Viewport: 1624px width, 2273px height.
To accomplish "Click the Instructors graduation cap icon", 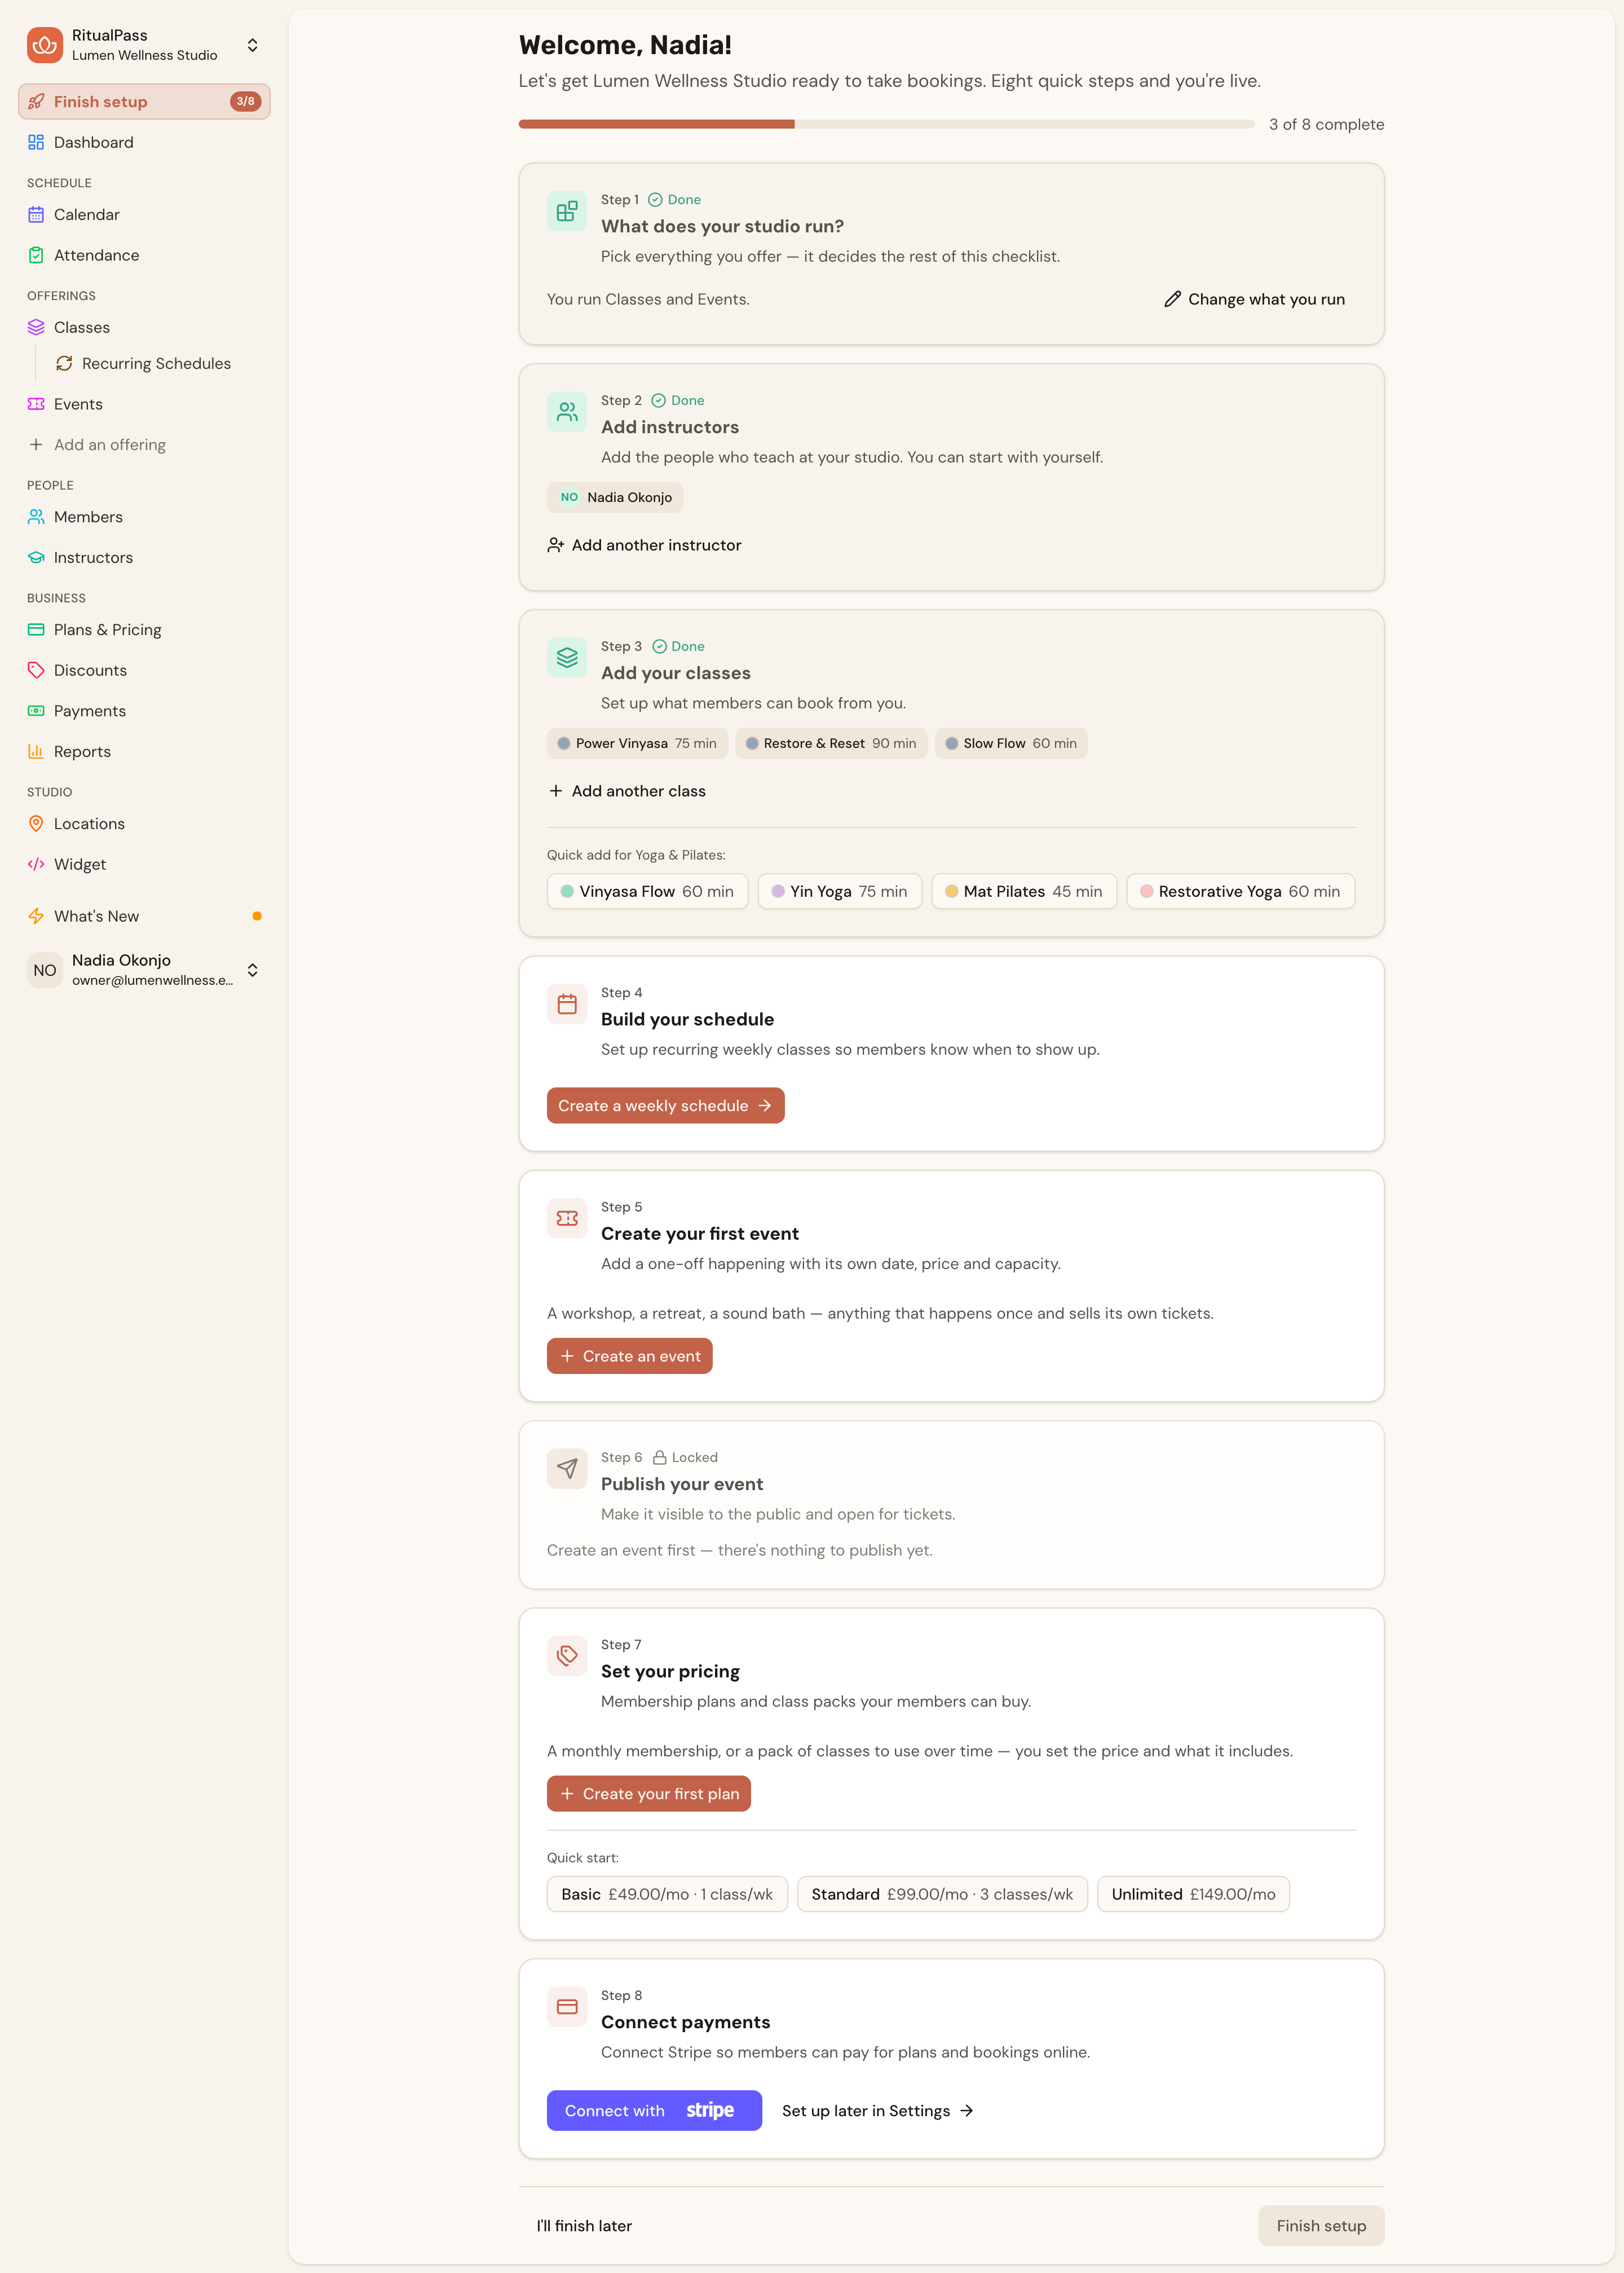I will (36, 557).
